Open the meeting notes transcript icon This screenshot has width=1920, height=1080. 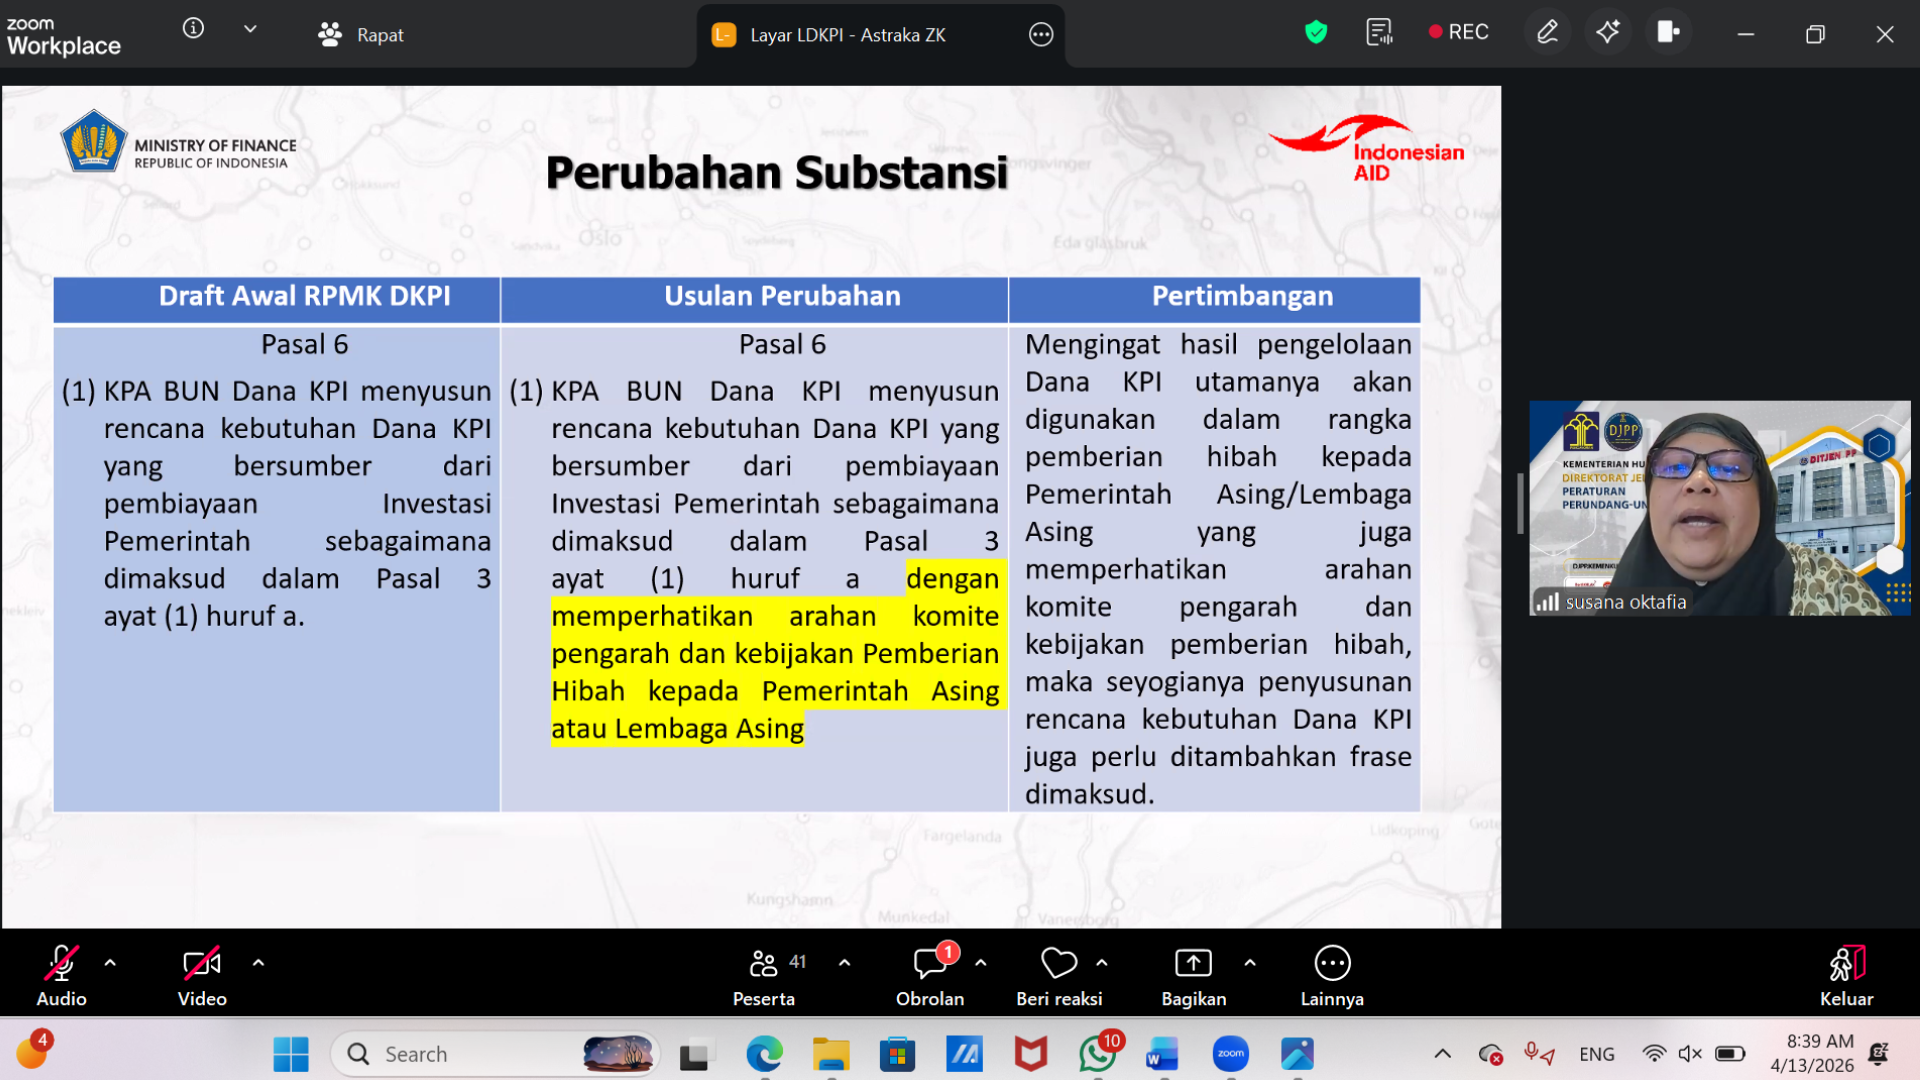coord(1379,33)
